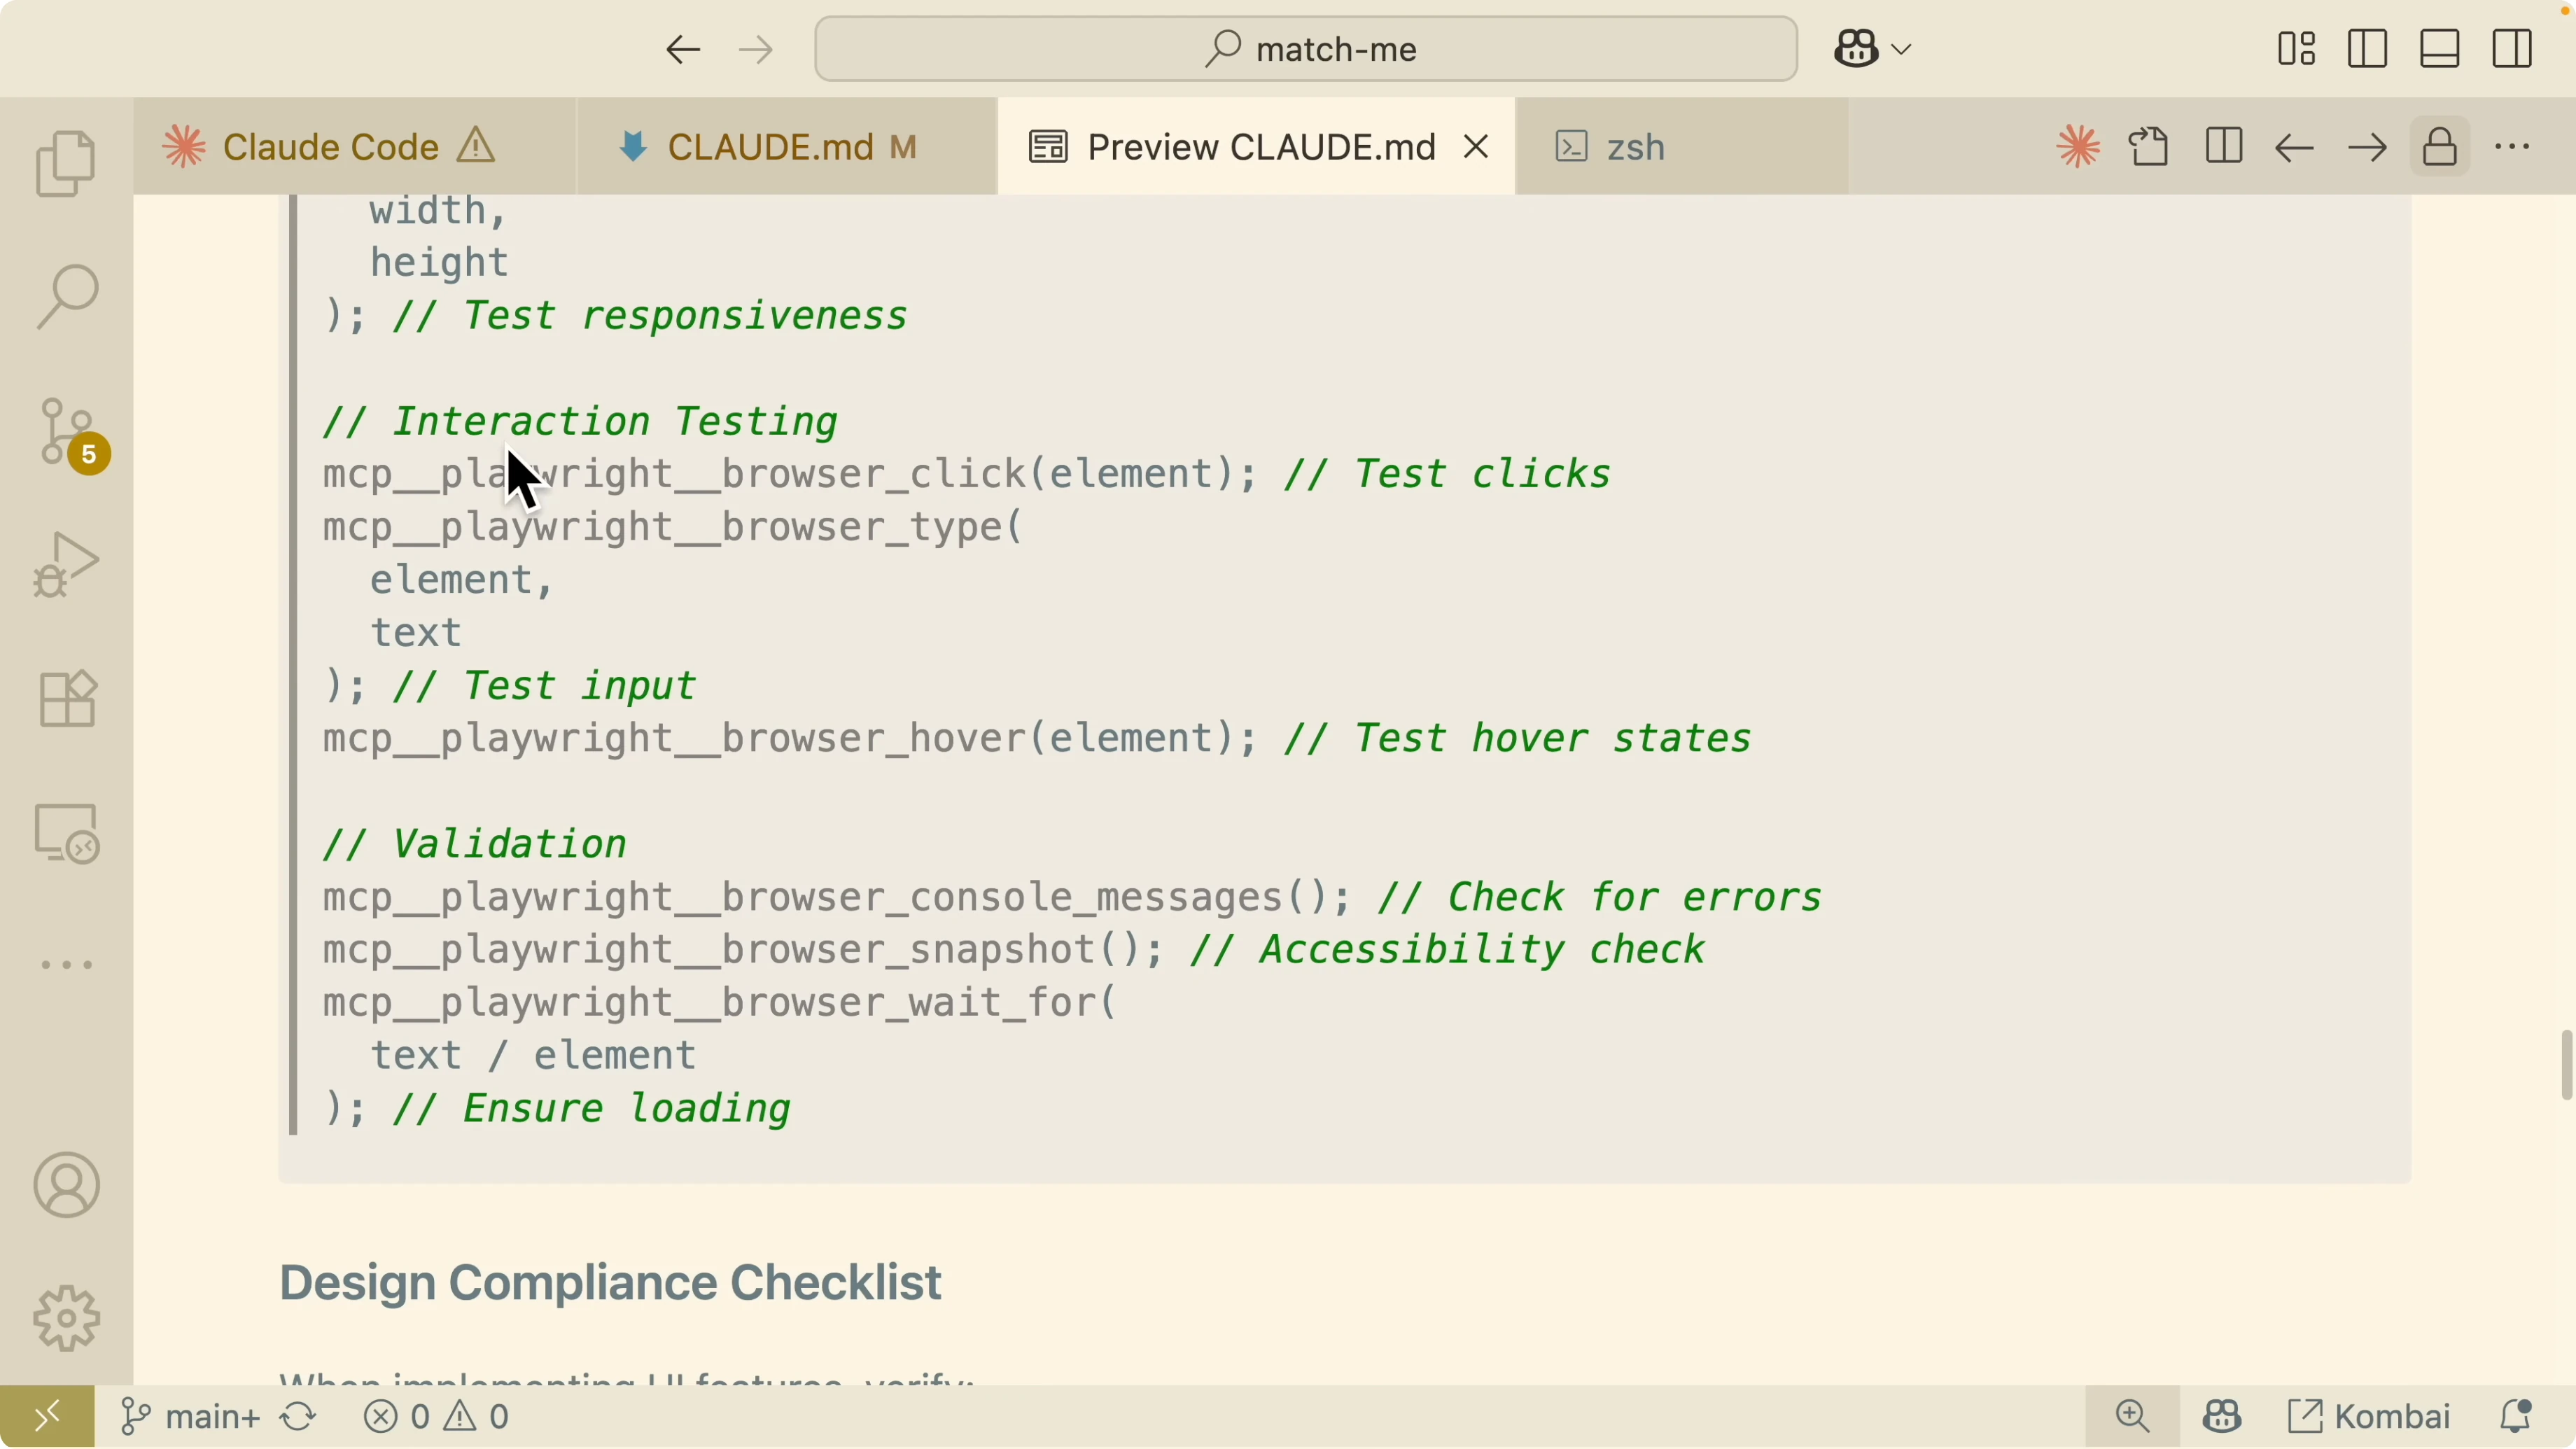Click the '// Test responsiveness' comment
Viewport: 2576px width, 1449px height.
coord(650,316)
